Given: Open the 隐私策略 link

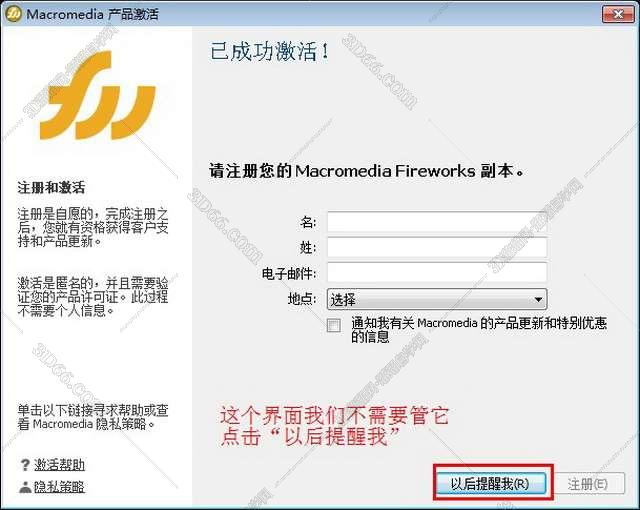Looking at the screenshot, I should pyautogui.click(x=59, y=487).
